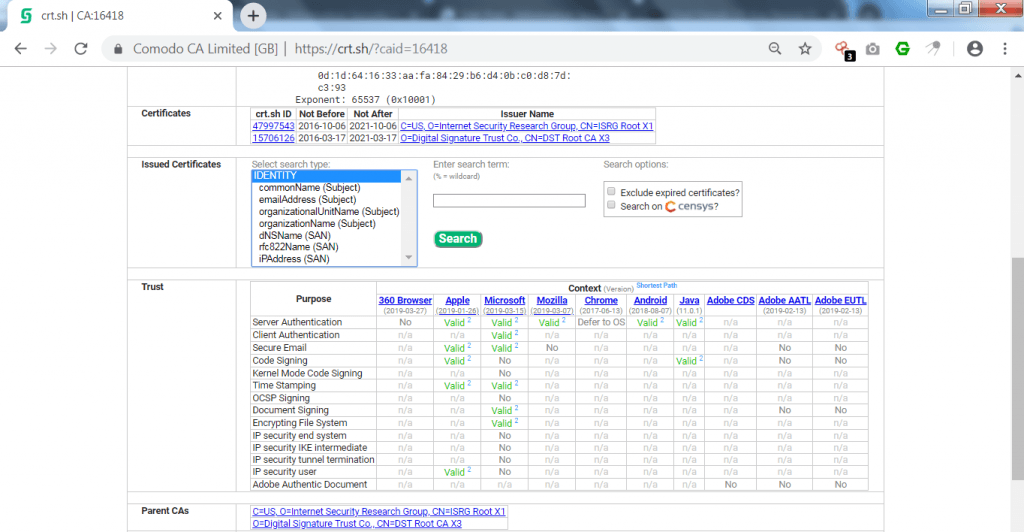Click the padlock site security icon

point(118,49)
